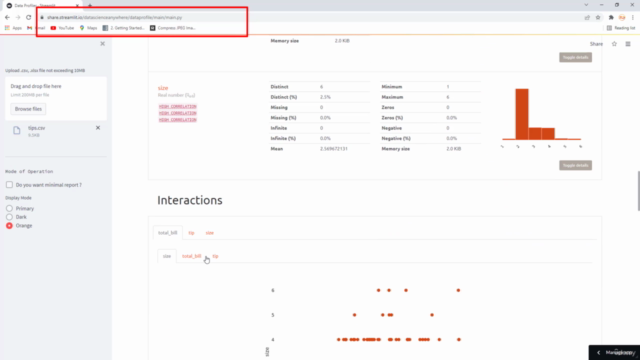640x360 pixels.
Task: Select the total_bill tab in the first Interactions row
Action: [168, 233]
